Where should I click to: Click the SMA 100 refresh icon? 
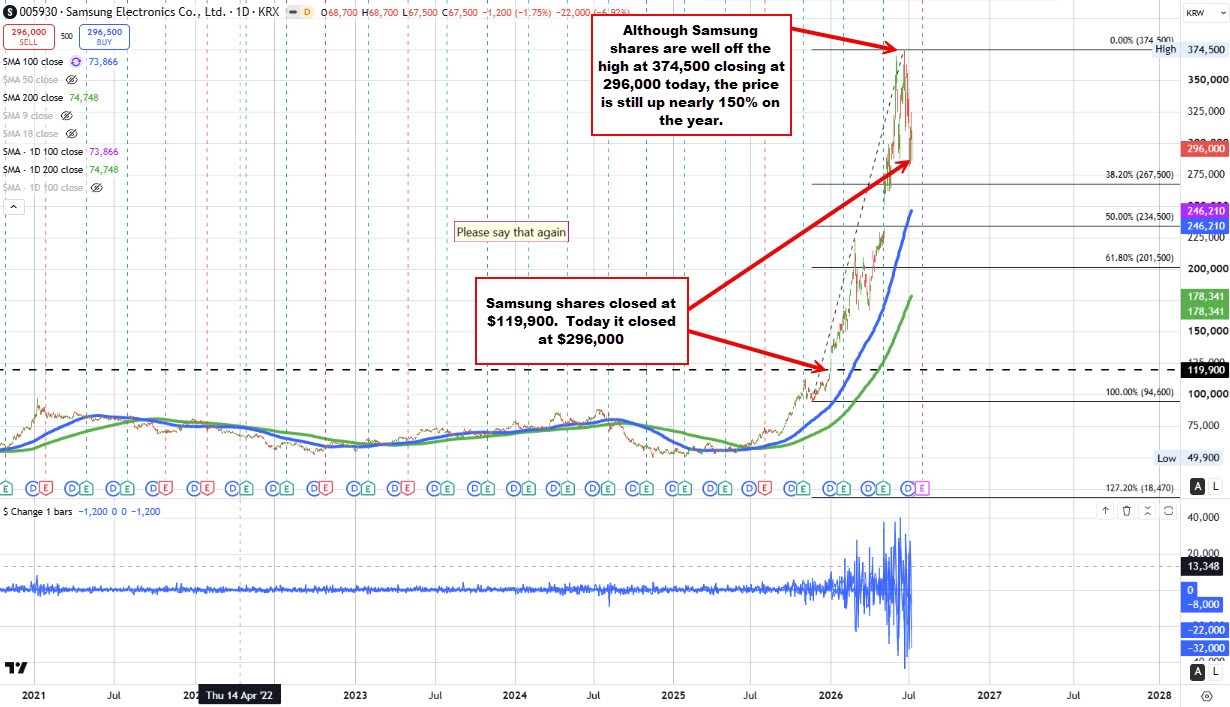click(x=76, y=61)
